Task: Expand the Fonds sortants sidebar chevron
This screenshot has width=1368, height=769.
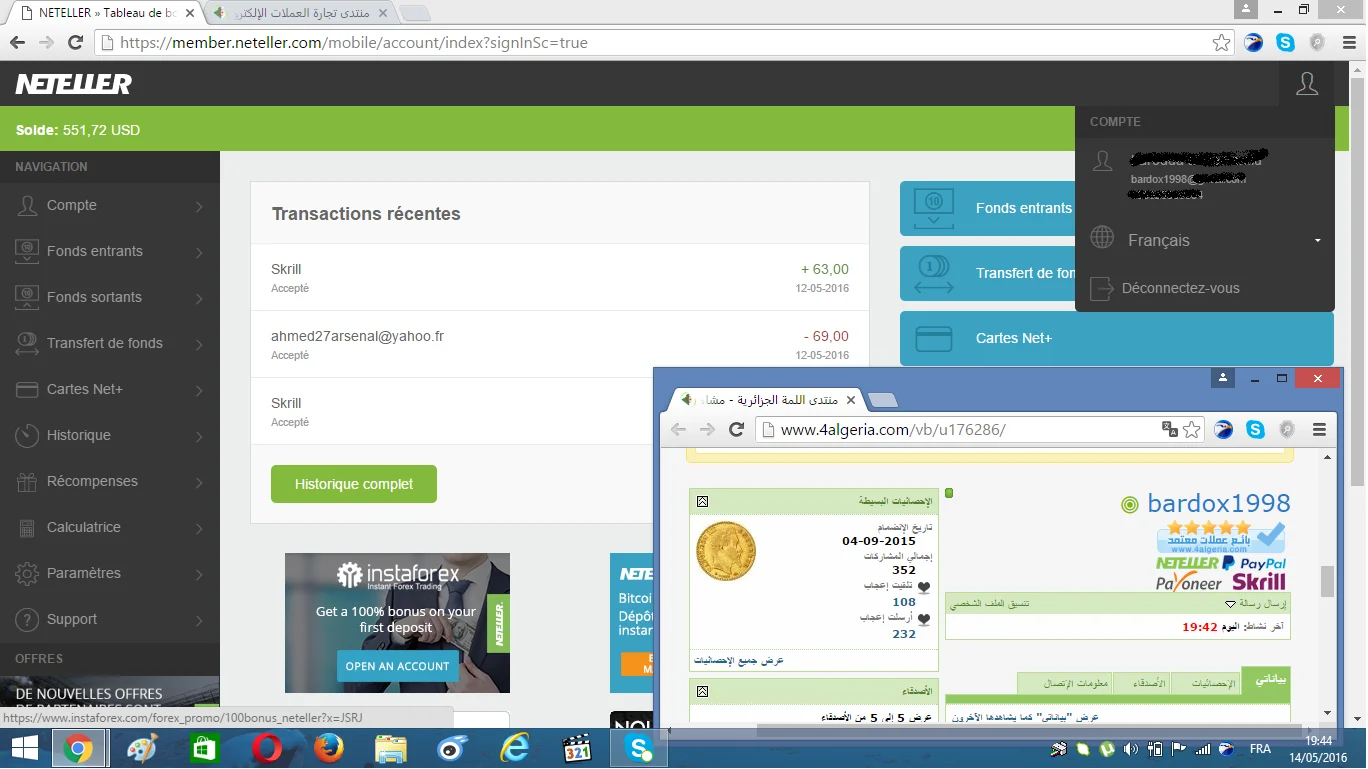Action: (x=199, y=298)
